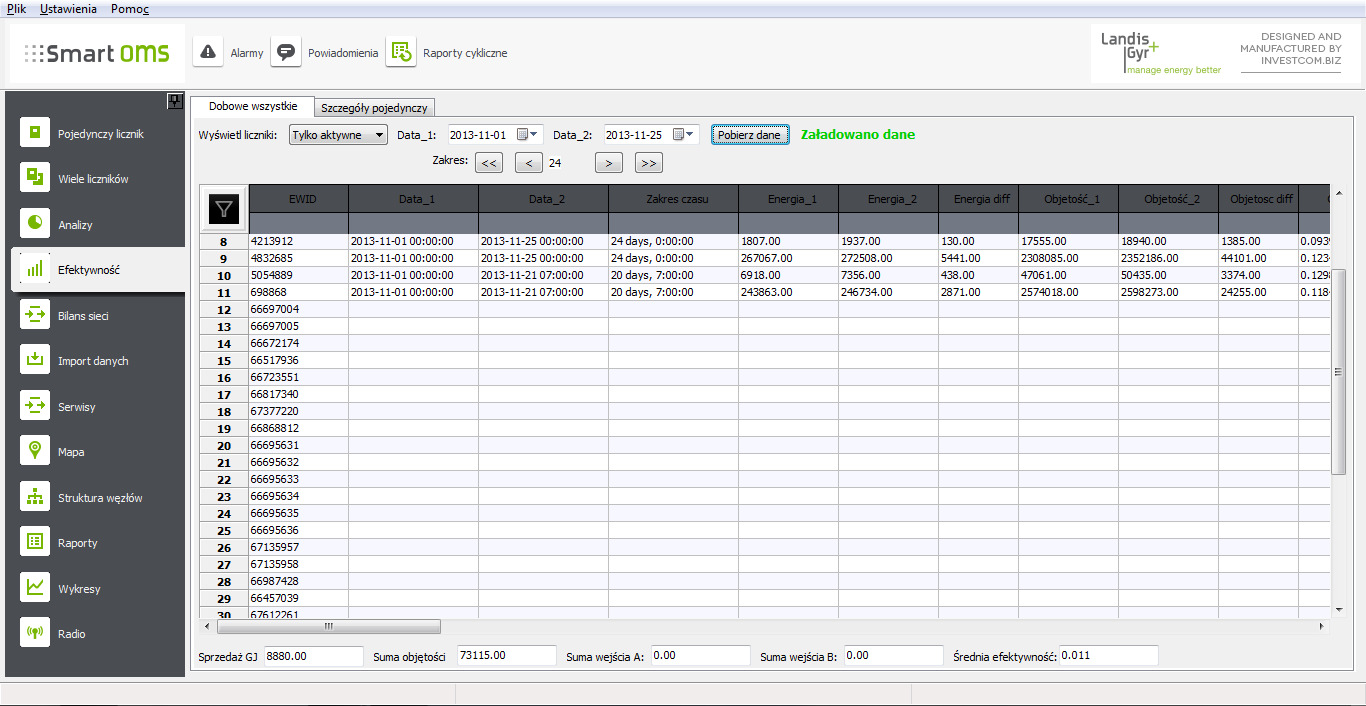
Task: Click the Suma objętości field
Action: click(x=506, y=656)
